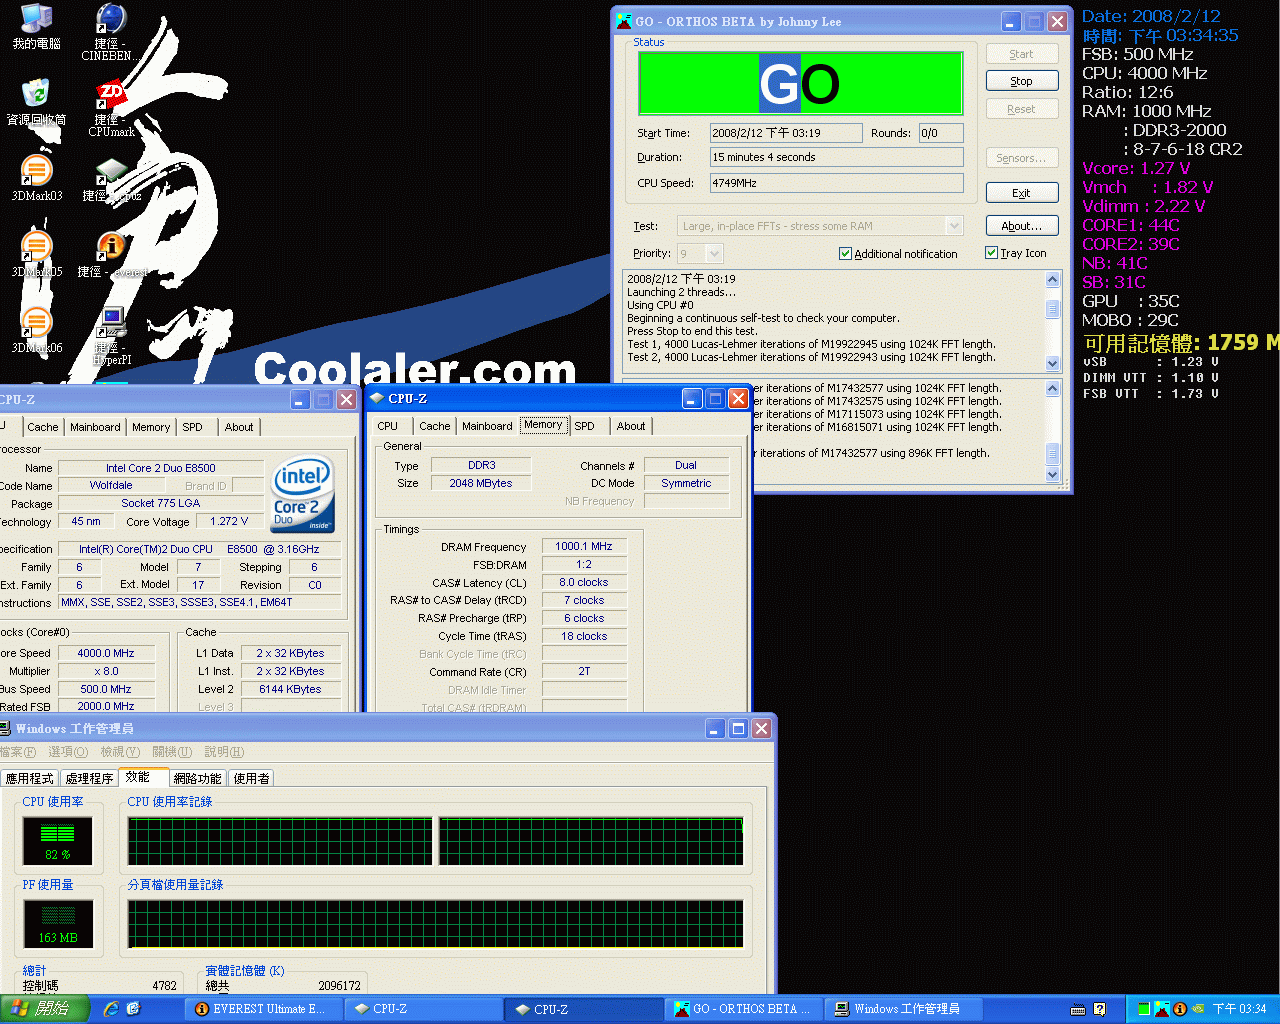The height and width of the screenshot is (1024, 1280).
Task: Select 網路功能 tab in Task Manager
Action: pyautogui.click(x=197, y=779)
